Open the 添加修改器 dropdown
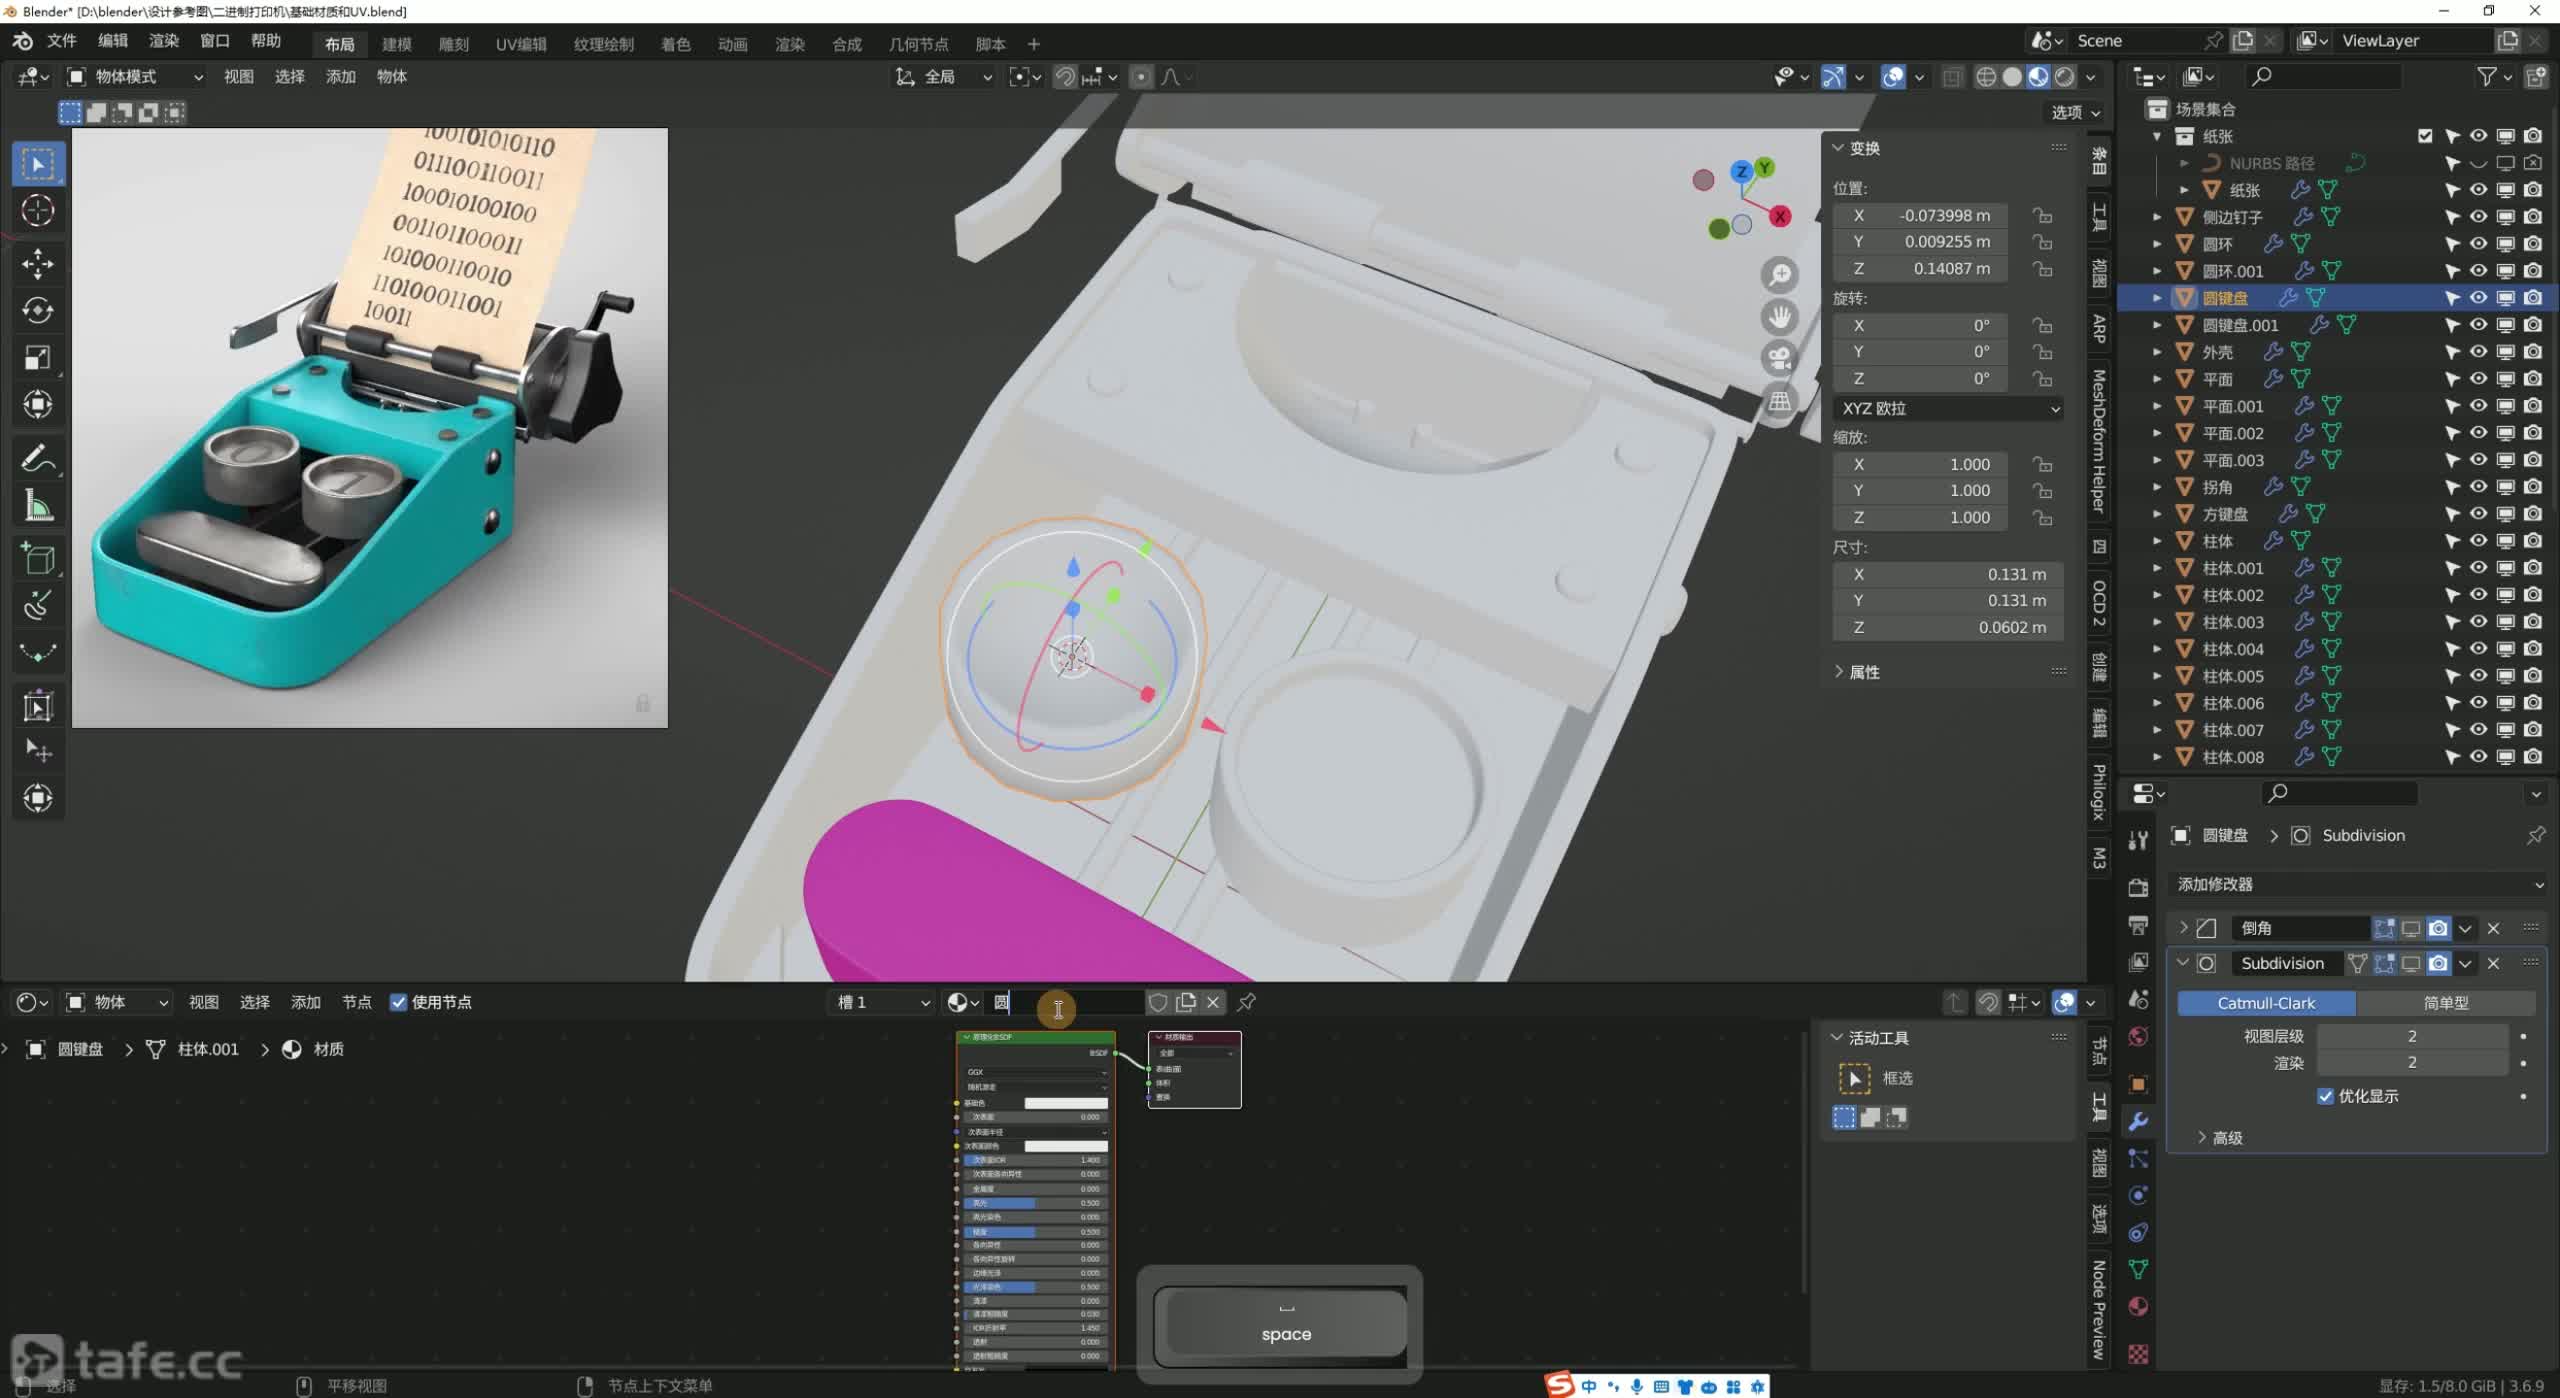The image size is (2560, 1398). [x=2358, y=884]
